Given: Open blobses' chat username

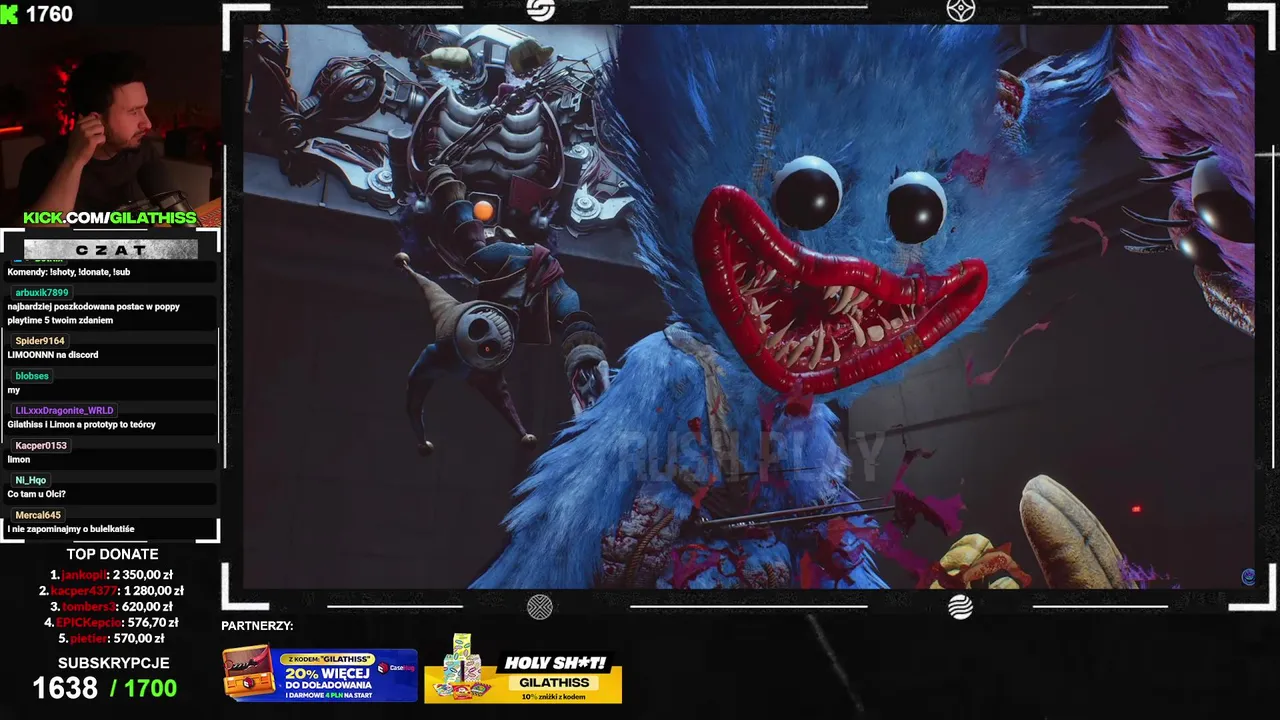Looking at the screenshot, I should tap(32, 376).
